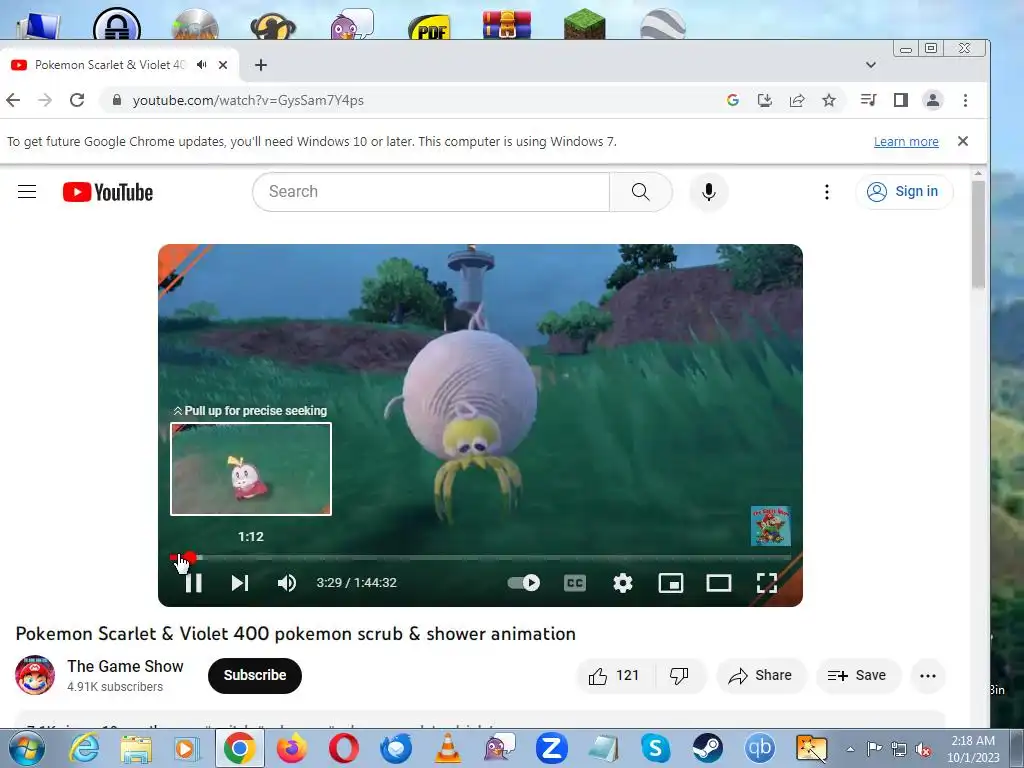
Task: Skip to the next video
Action: [240, 583]
